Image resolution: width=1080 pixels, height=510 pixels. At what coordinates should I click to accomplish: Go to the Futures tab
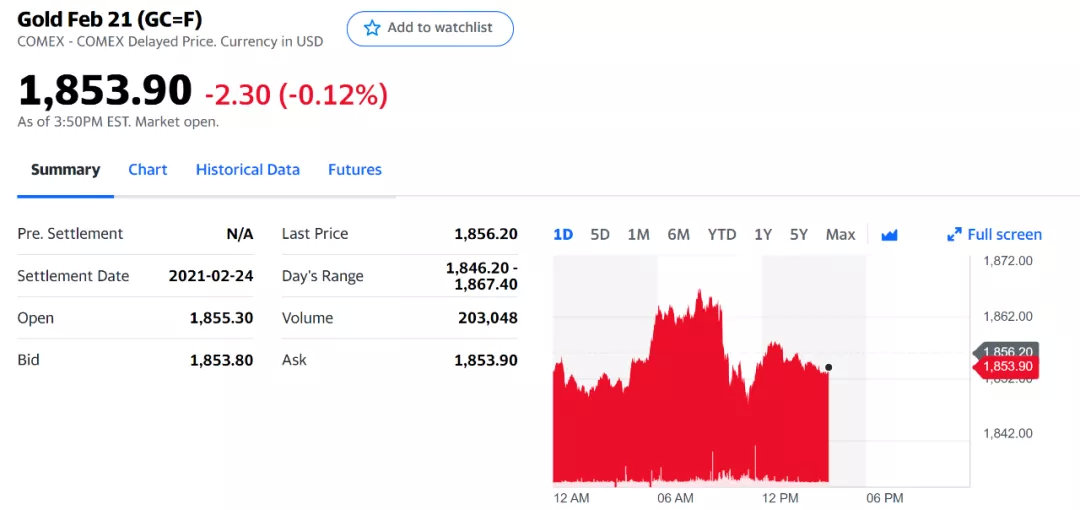(355, 170)
